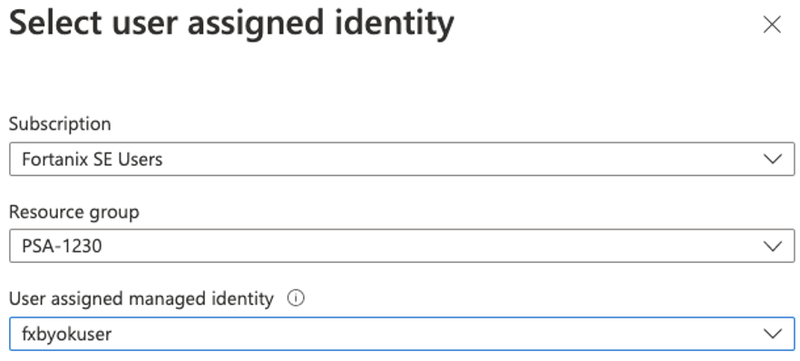Click the down arrow in the PSA-1230 field
Image resolution: width=800 pixels, height=361 pixels.
point(773,246)
